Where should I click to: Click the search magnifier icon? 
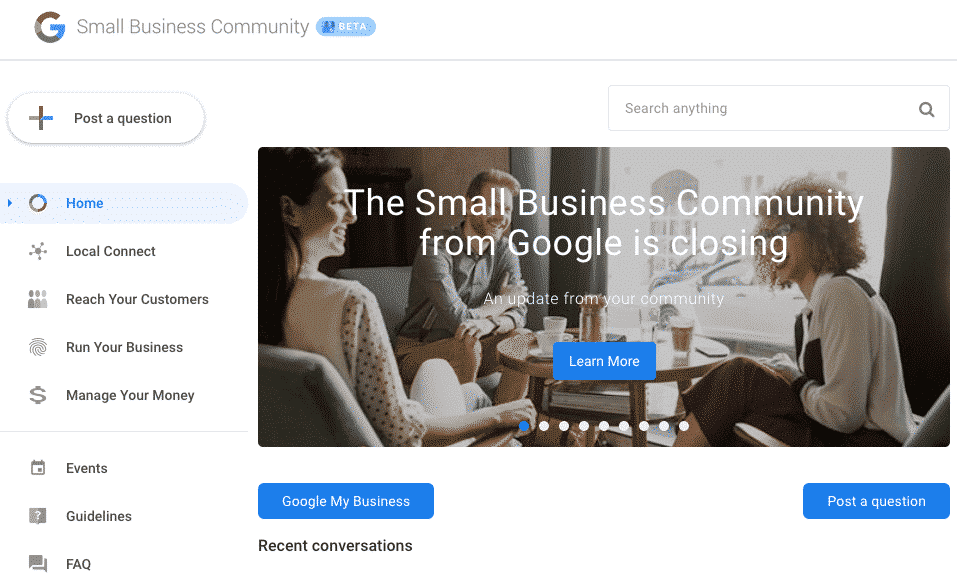[x=926, y=109]
